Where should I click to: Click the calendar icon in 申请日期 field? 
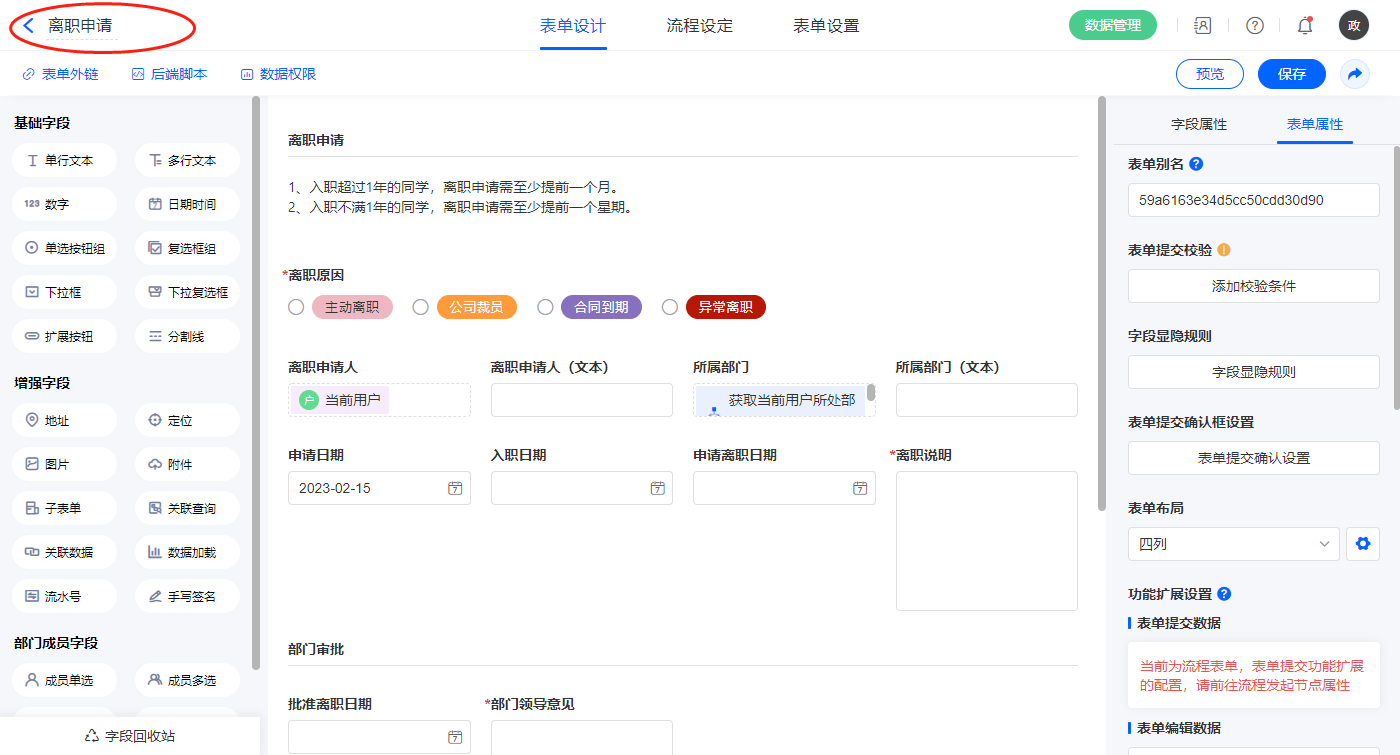pos(455,488)
